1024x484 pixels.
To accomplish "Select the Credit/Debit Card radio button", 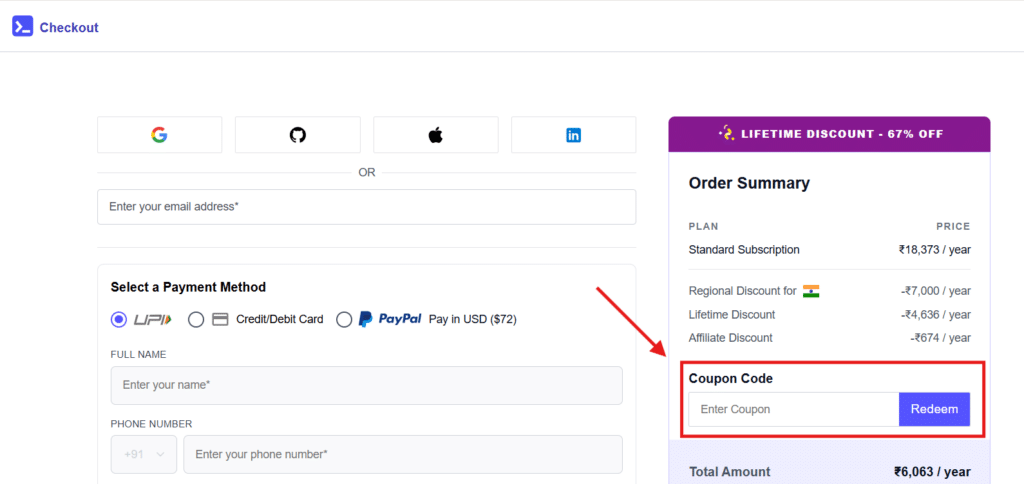I will [196, 319].
